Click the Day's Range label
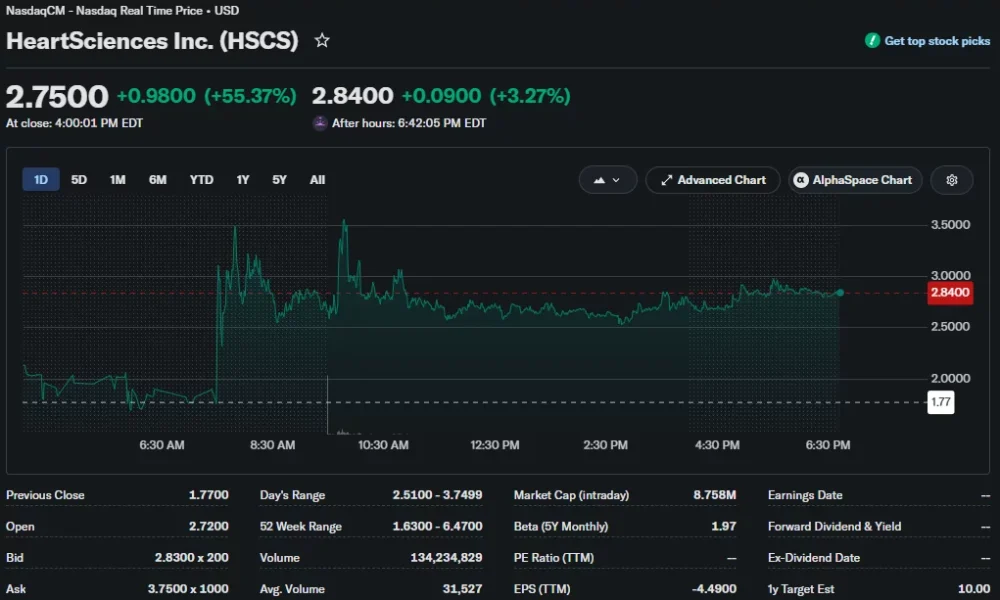Image resolution: width=1000 pixels, height=600 pixels. [292, 495]
